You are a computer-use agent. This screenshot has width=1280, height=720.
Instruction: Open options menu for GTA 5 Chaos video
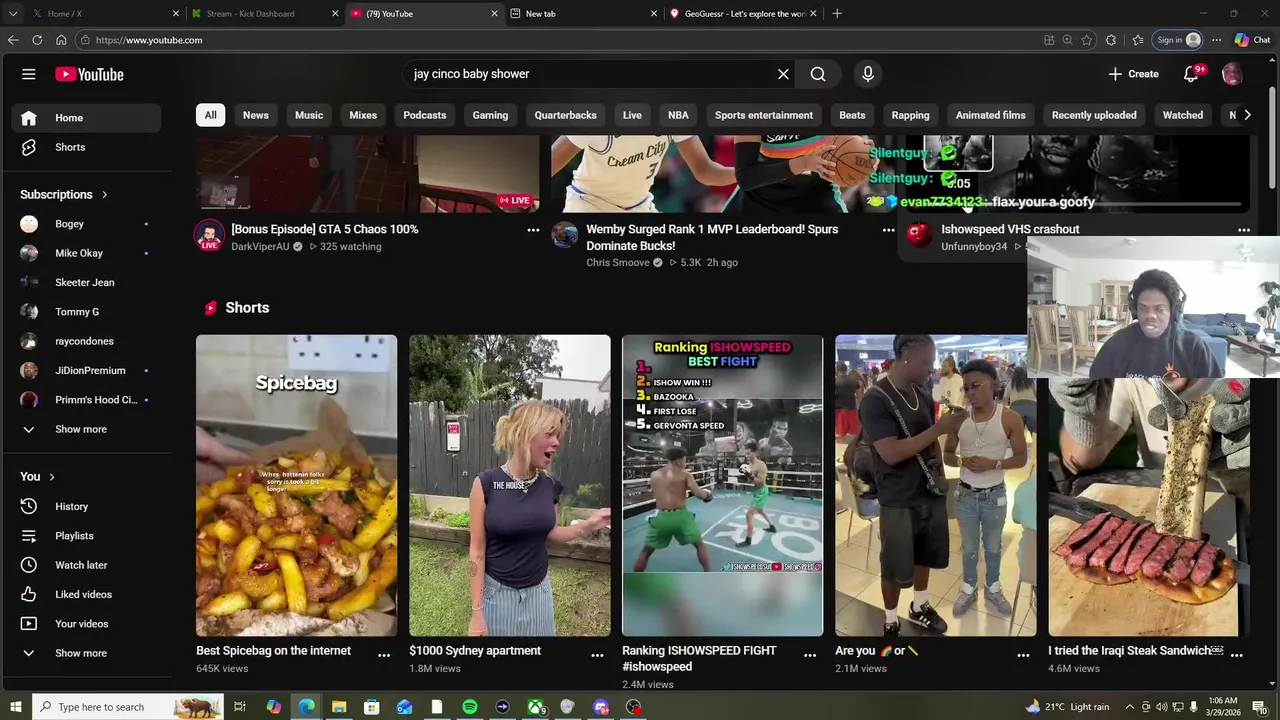533,230
